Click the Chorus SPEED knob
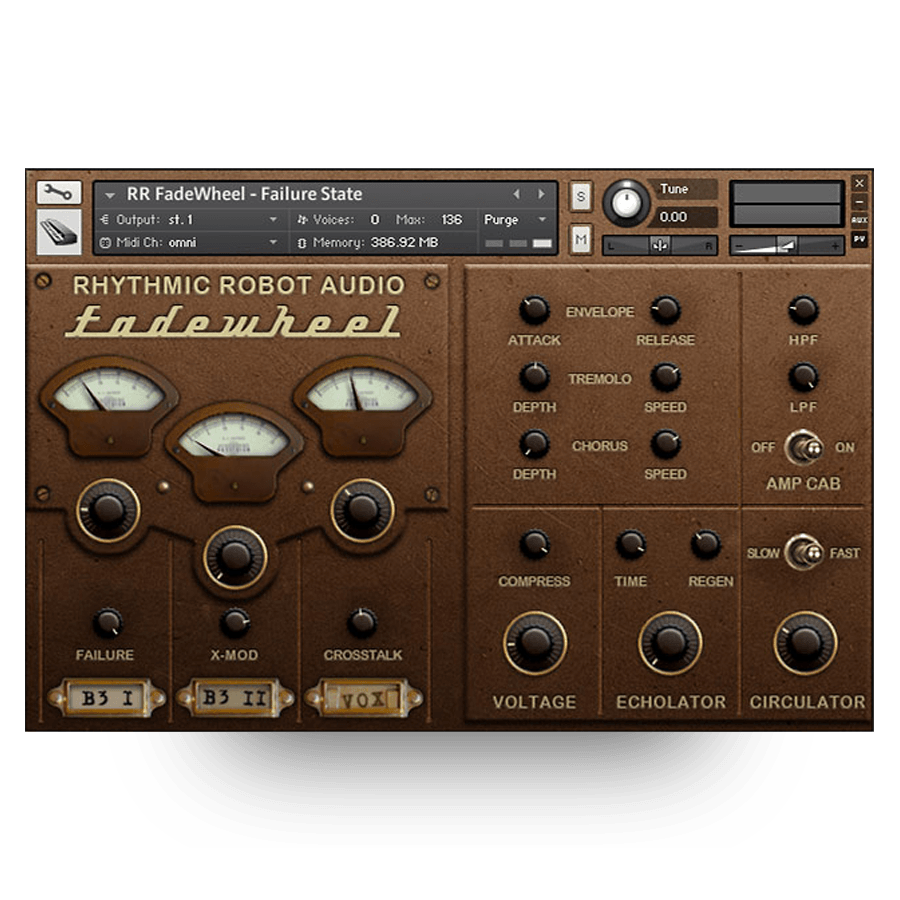900x900 pixels. pyautogui.click(x=665, y=444)
